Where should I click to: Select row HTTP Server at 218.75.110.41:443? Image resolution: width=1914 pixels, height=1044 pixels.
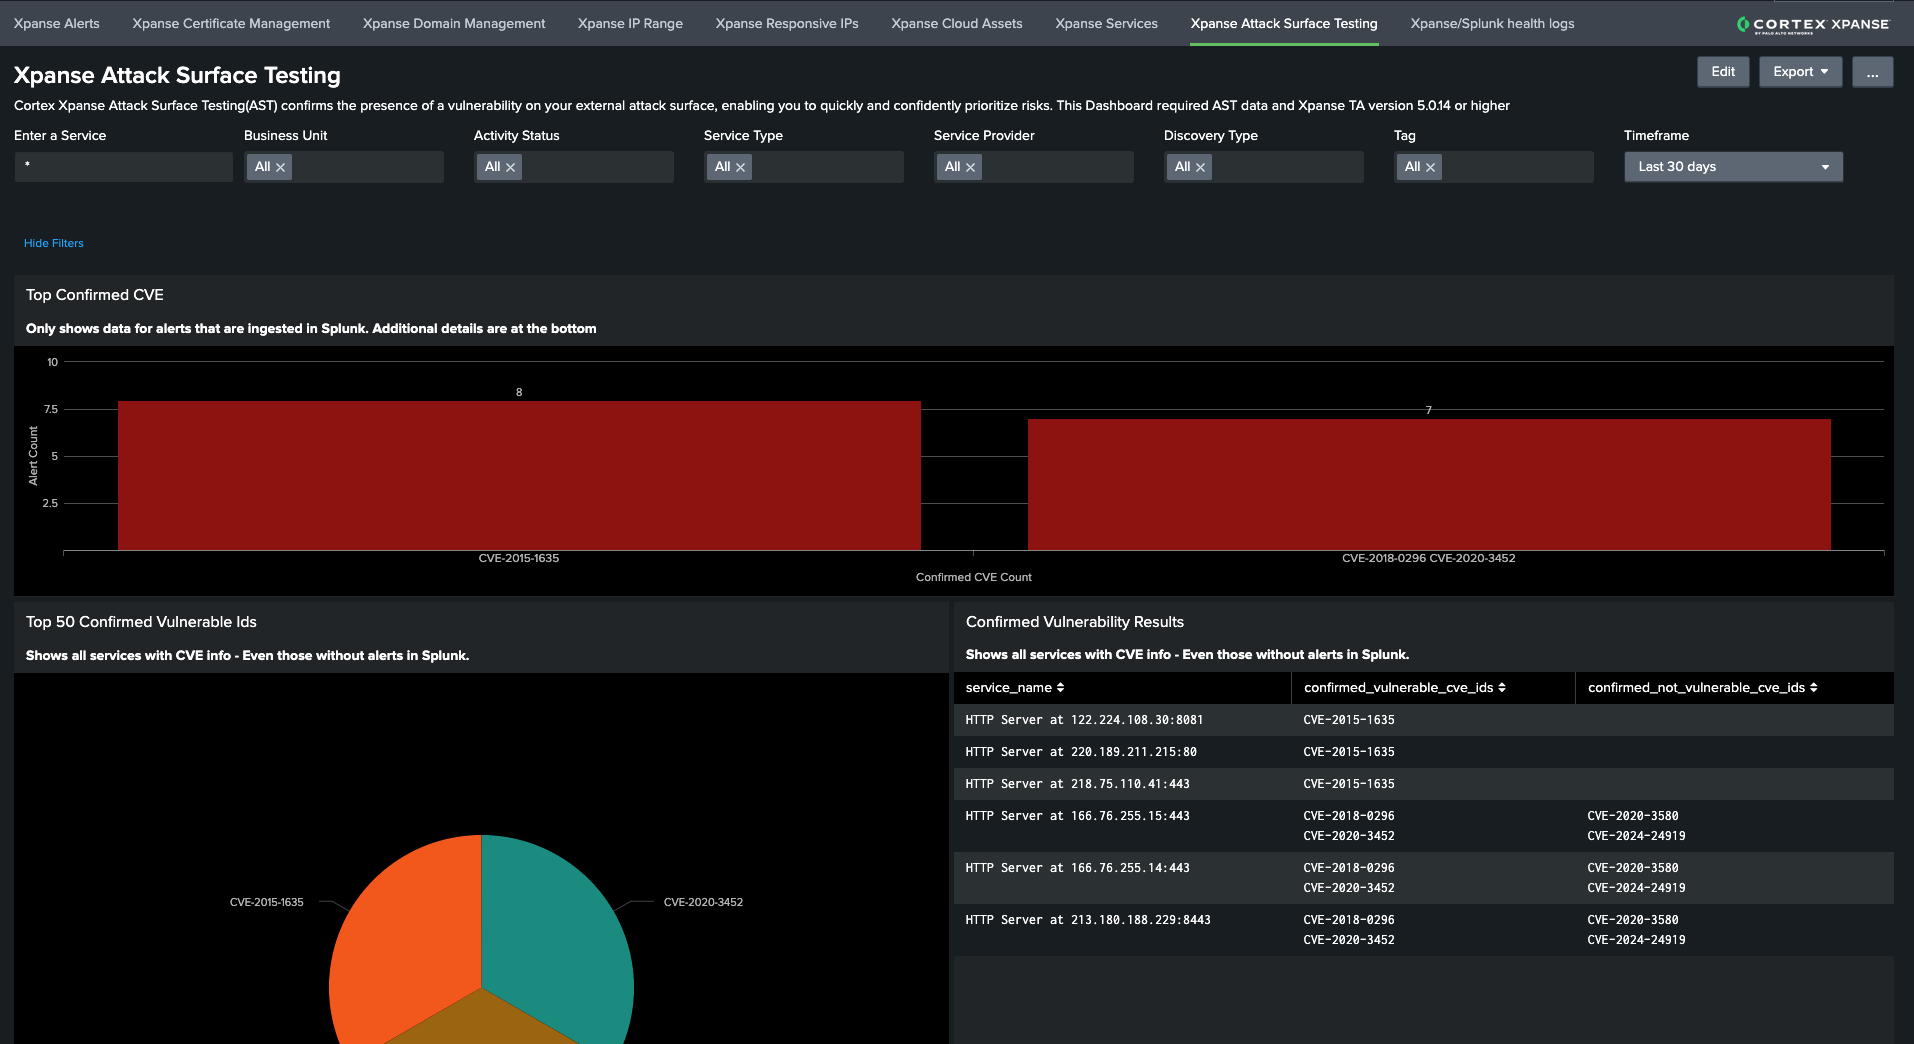click(1424, 784)
